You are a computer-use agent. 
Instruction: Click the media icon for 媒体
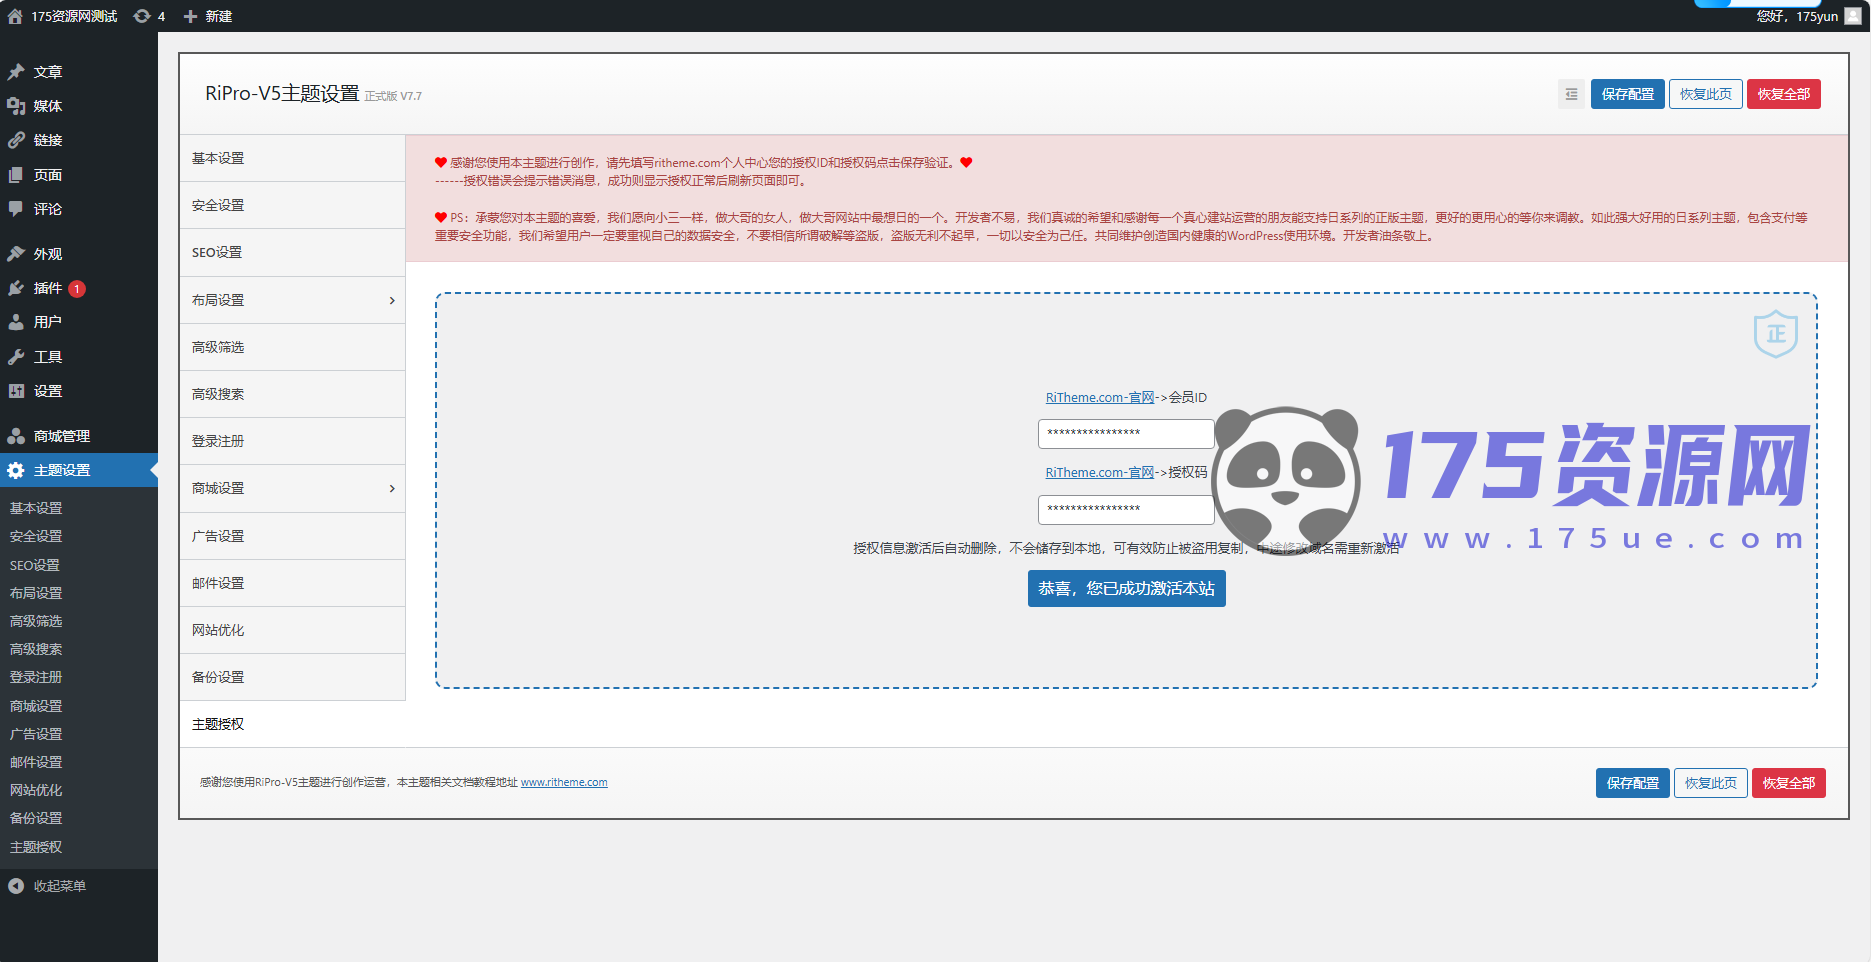pyautogui.click(x=16, y=106)
